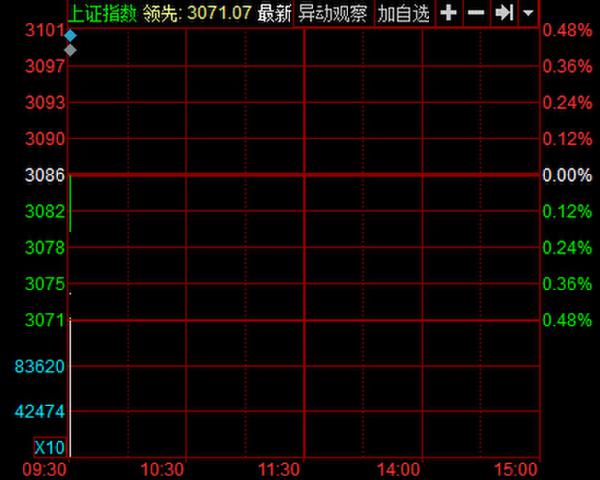
Task: Click the minus zoom-out icon
Action: 476,13
